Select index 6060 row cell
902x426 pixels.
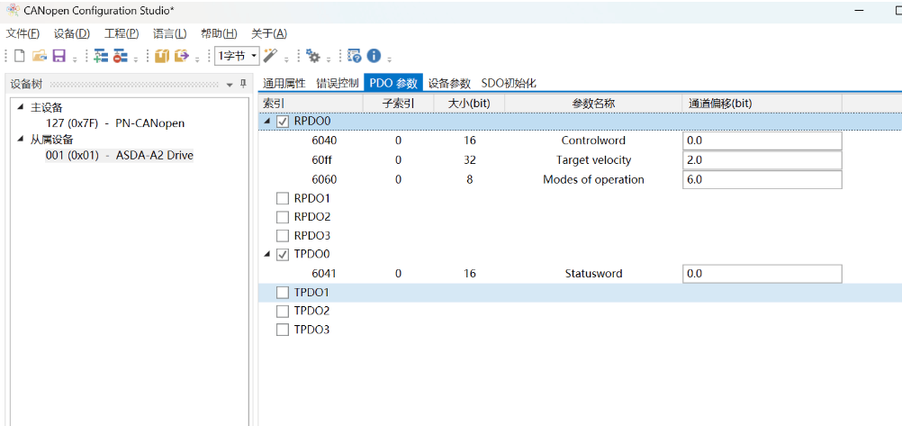point(324,179)
